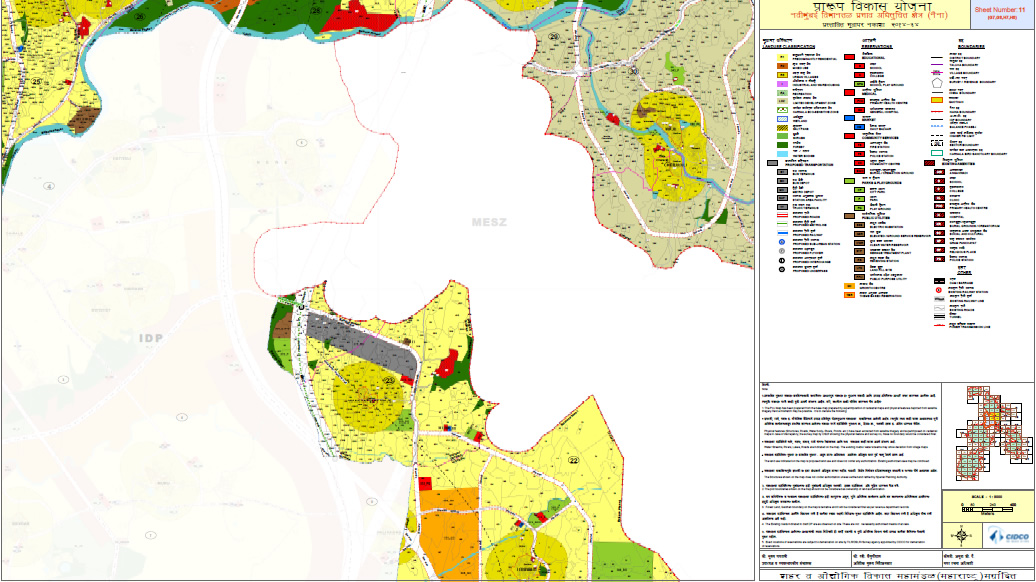Screen dimensions: 1036x582
Task: Click the blue proposed suburban station circle symbol
Action: (x=782, y=242)
